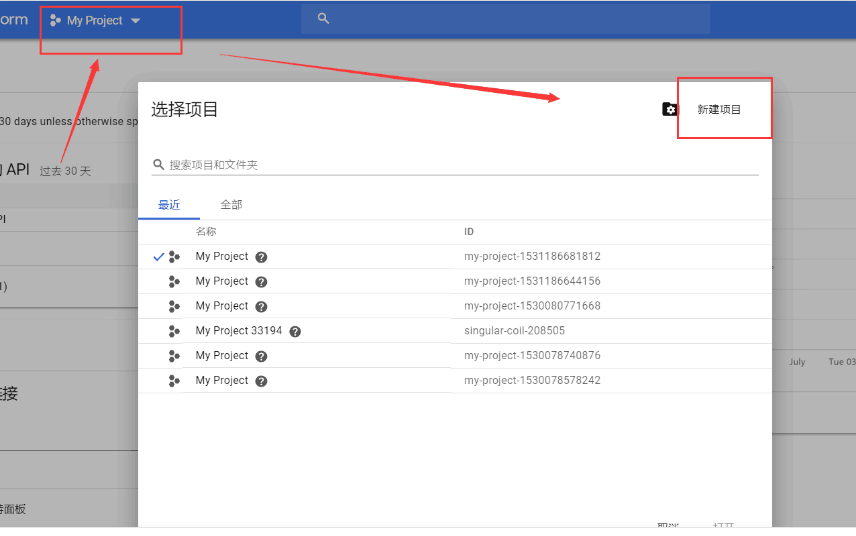Select project ID my-project-1530078740876
The image size is (856, 536).
point(532,356)
